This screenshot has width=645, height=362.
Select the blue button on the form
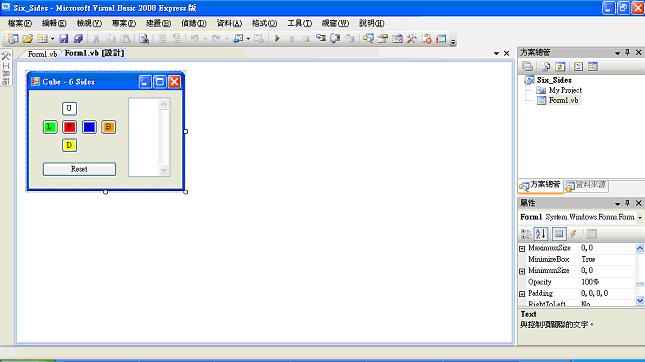(89, 127)
